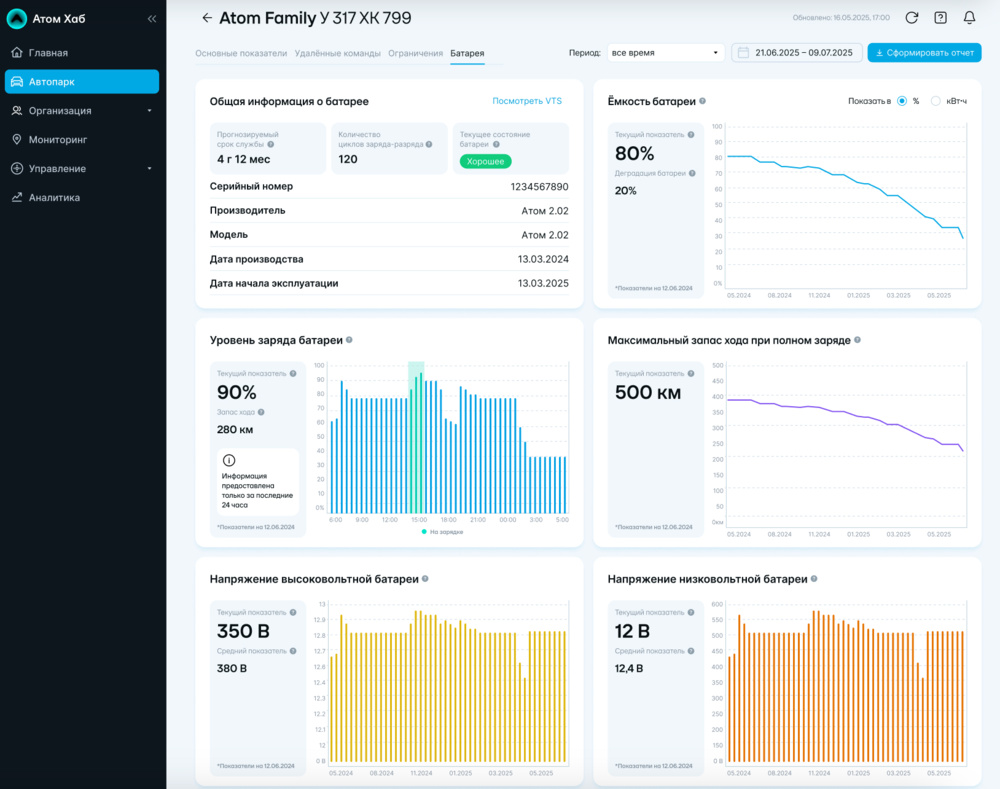Open the Период dropdown 'все время'

coord(665,53)
